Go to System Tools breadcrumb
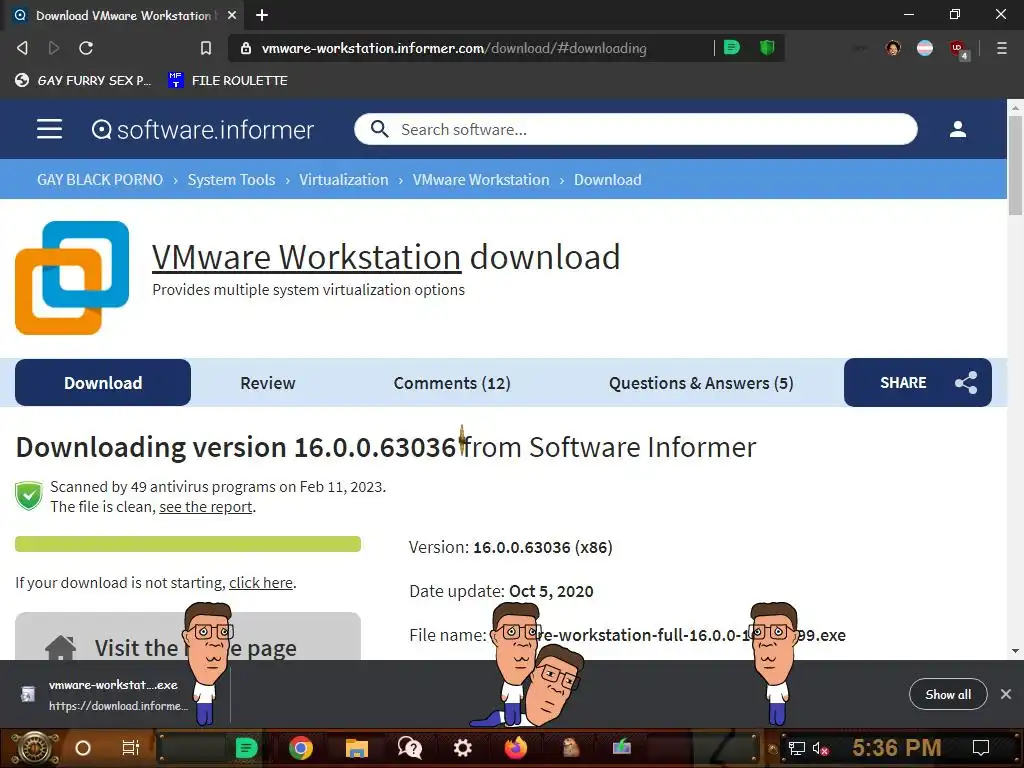The width and height of the screenshot is (1024, 768). point(231,180)
